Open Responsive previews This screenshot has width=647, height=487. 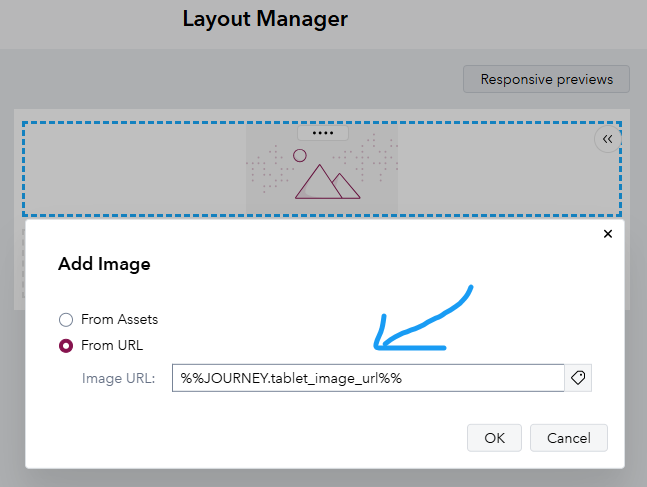pos(546,80)
